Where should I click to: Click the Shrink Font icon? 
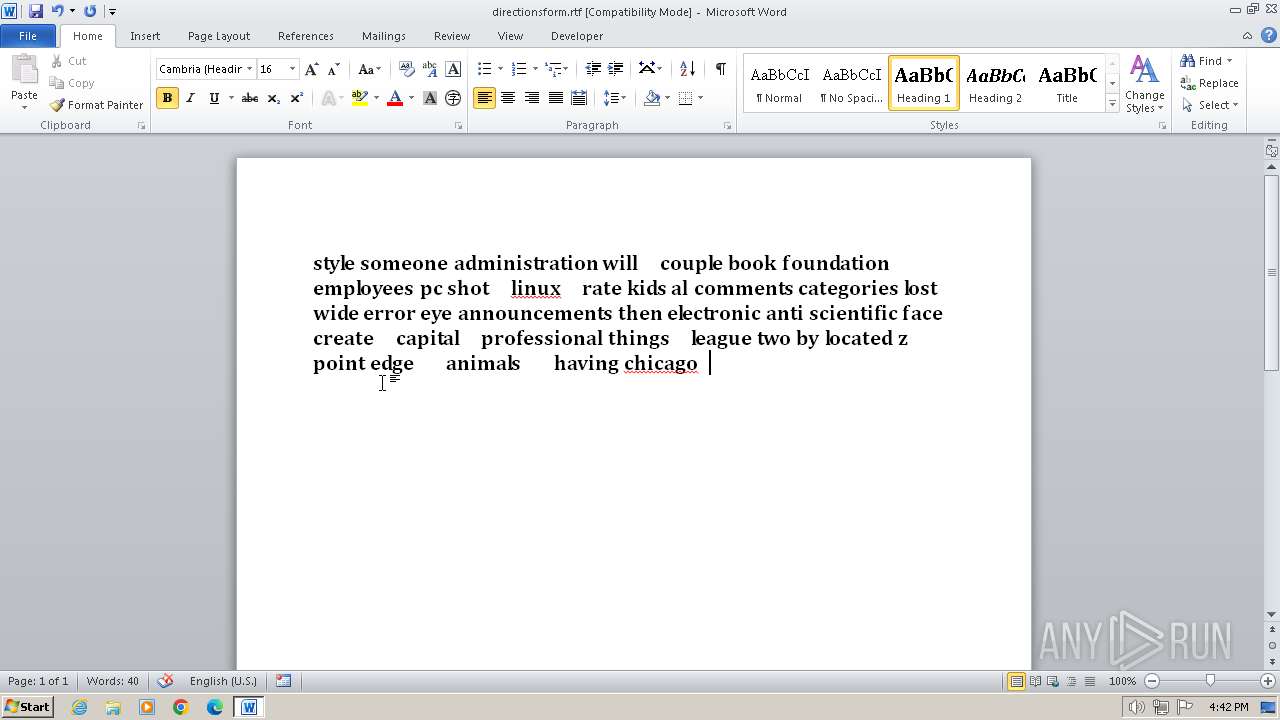pyautogui.click(x=334, y=69)
